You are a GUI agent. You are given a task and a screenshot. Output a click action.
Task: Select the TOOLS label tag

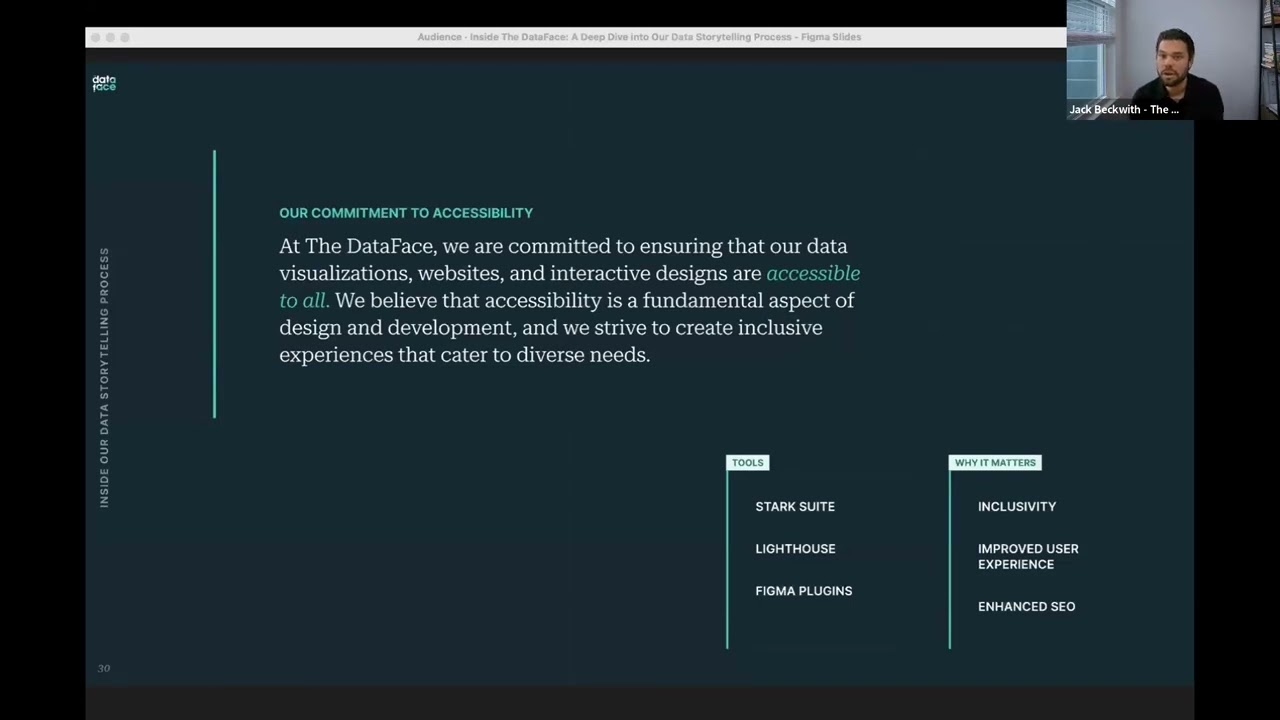pos(747,462)
